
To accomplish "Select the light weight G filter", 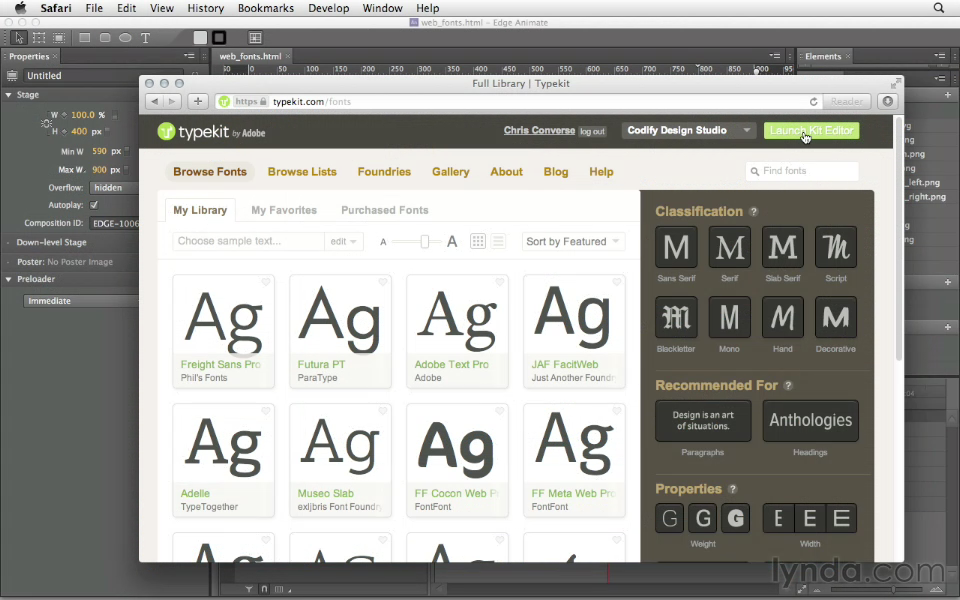I will click(x=669, y=519).
